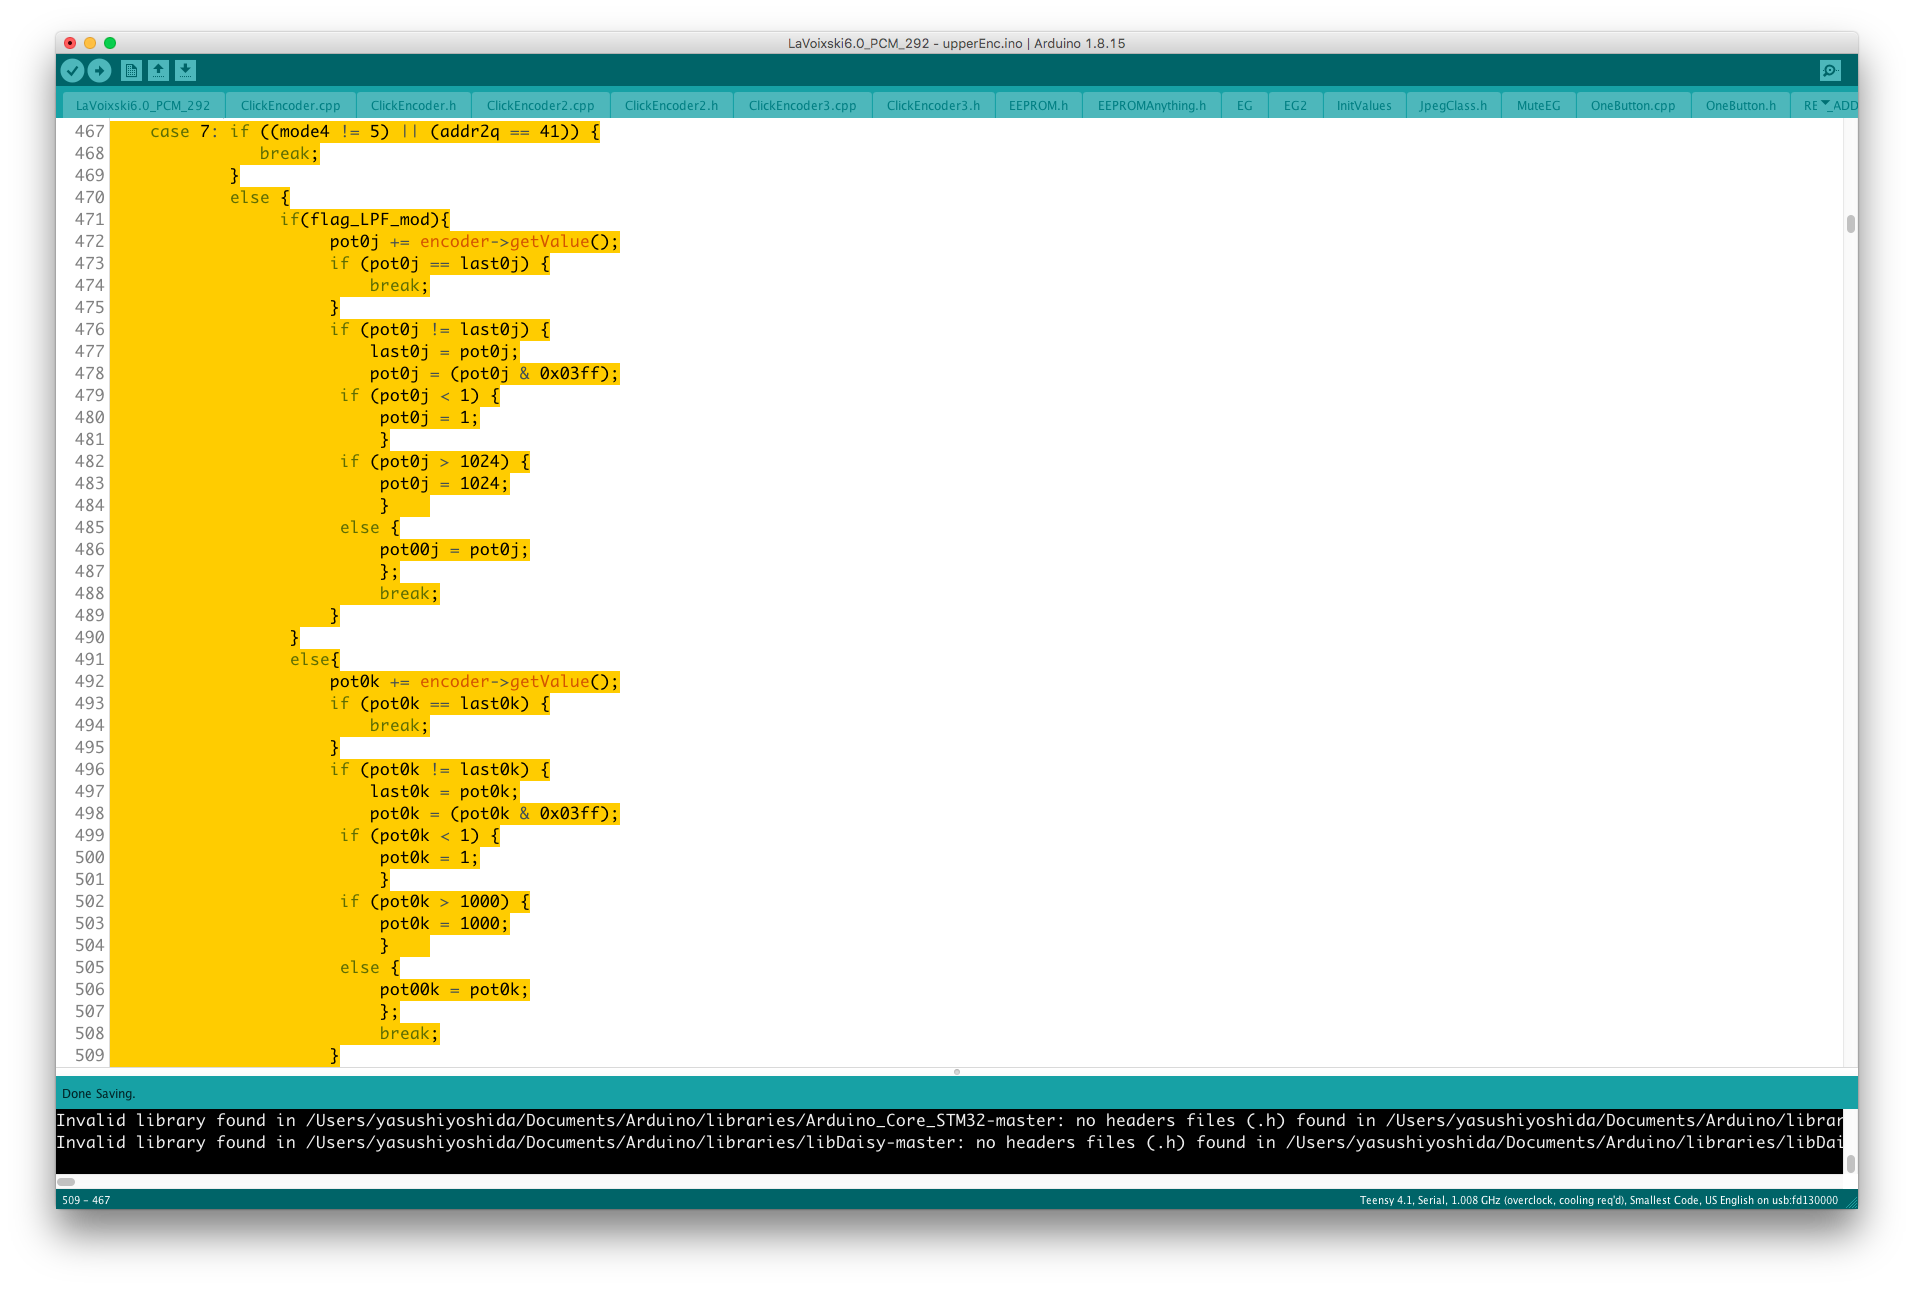Click the console vertical scrollbar thumb

[1851, 1163]
